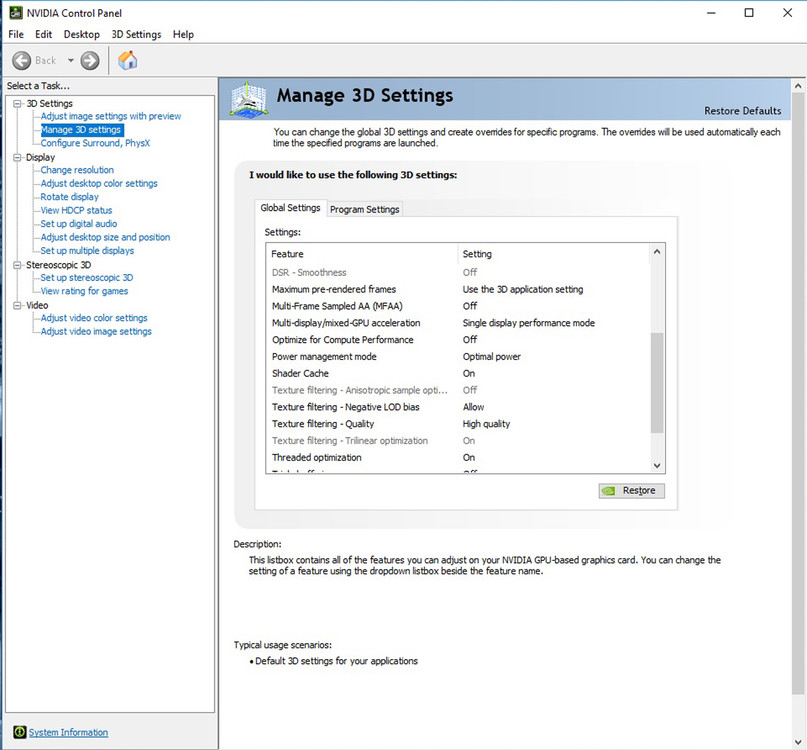Viewport: 807px width, 750px height.
Task: Click the Manage 3D Settings header icon
Action: [x=249, y=100]
